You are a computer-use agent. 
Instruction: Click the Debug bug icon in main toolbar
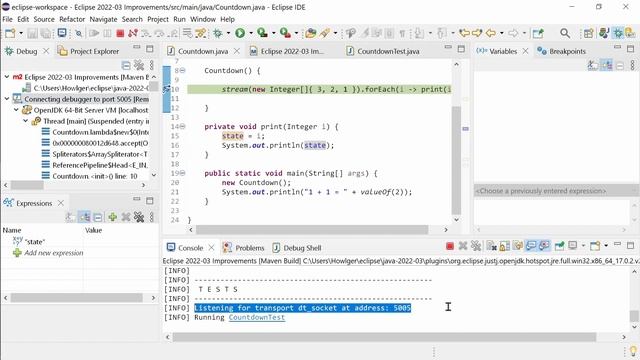point(218,33)
